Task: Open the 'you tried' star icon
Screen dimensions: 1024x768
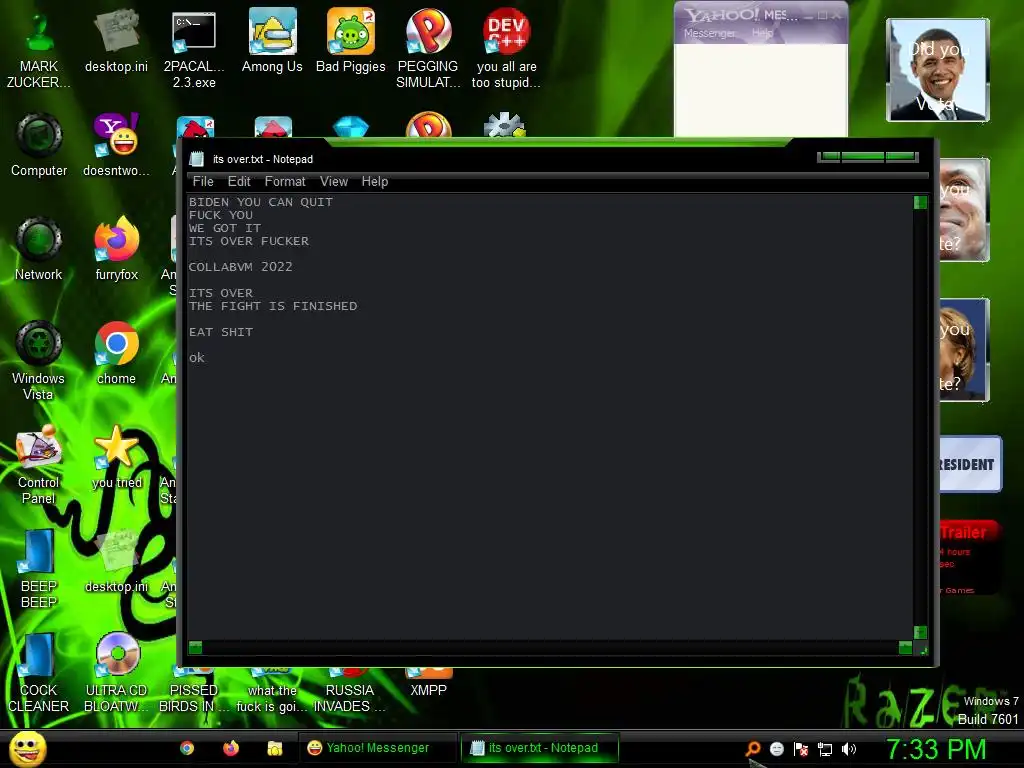Action: point(116,458)
